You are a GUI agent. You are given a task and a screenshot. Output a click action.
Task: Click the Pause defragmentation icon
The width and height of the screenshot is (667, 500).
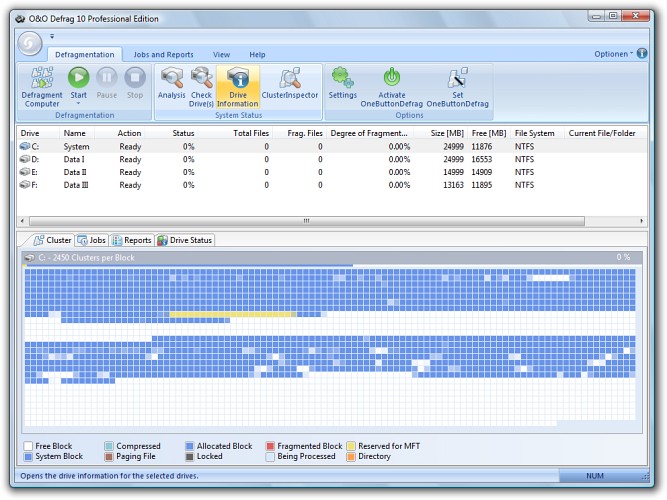(106, 78)
